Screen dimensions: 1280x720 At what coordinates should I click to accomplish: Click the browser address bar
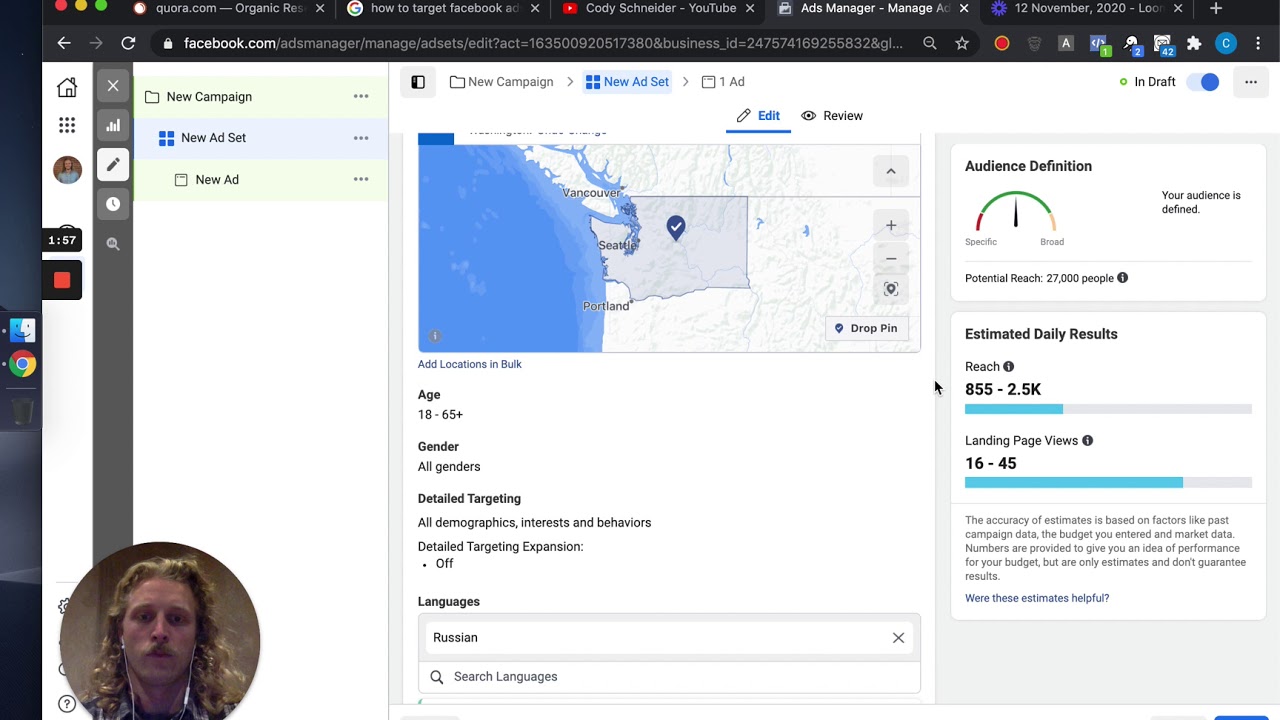point(543,44)
